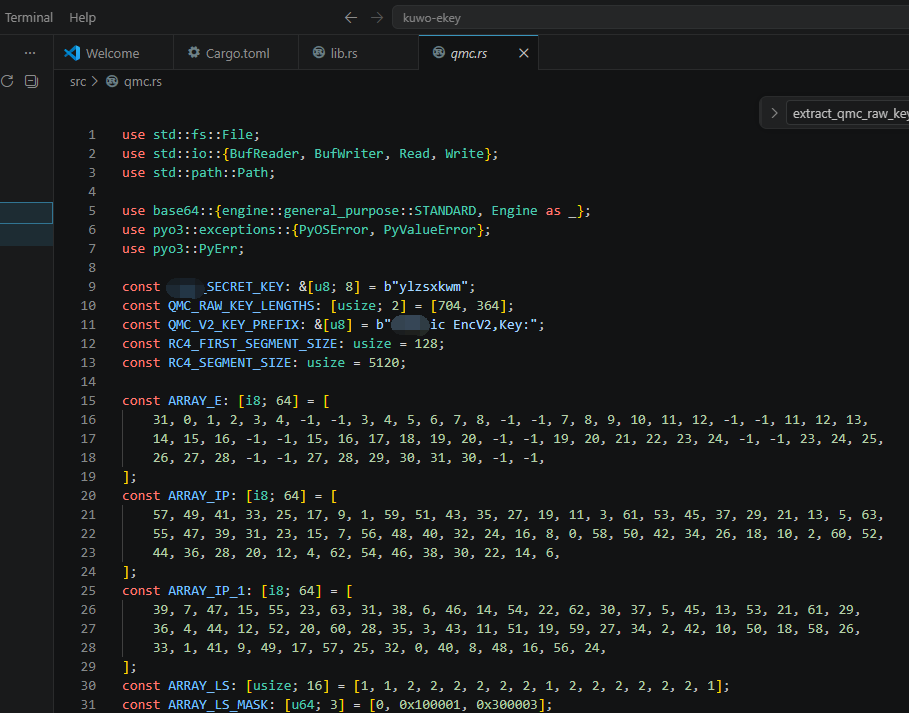Click line number 20 for ARRAY_IP
The image size is (909, 713).
[88, 496]
